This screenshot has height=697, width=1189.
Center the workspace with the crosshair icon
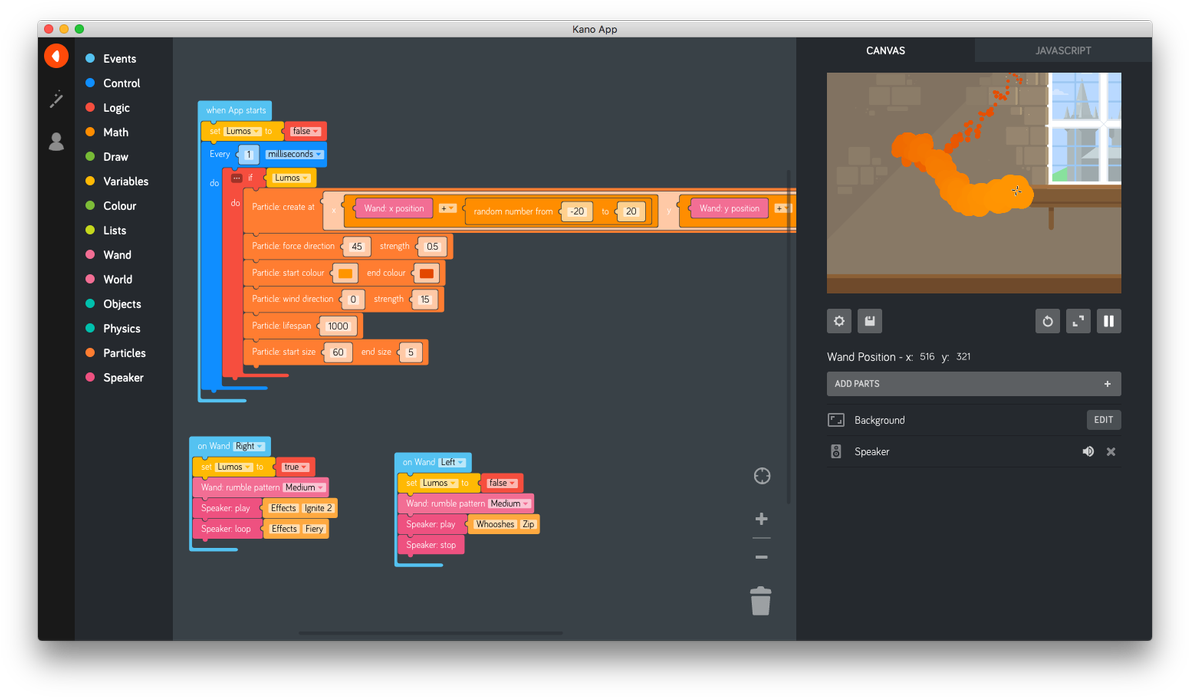(761, 476)
